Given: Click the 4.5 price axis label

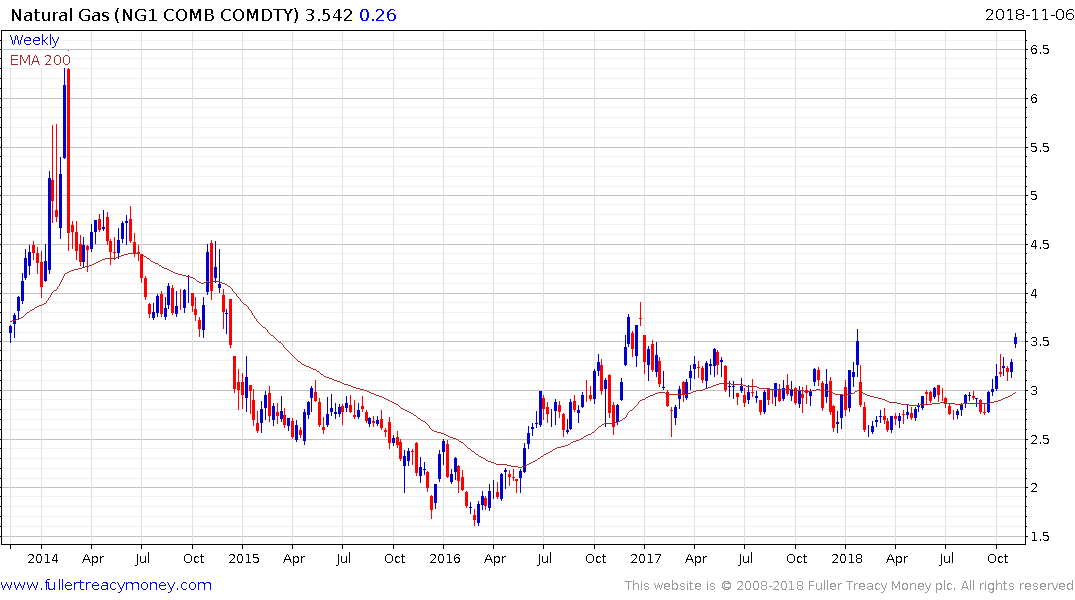Looking at the screenshot, I should click(1039, 245).
